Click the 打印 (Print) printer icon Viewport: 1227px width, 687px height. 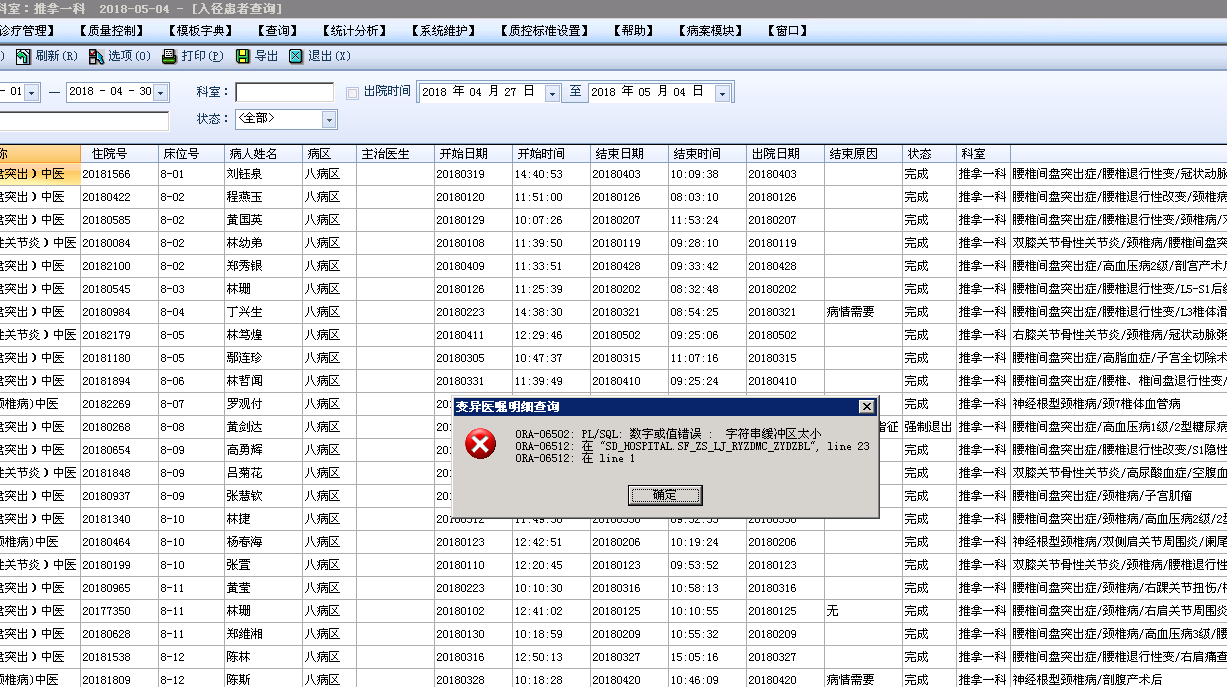(171, 57)
